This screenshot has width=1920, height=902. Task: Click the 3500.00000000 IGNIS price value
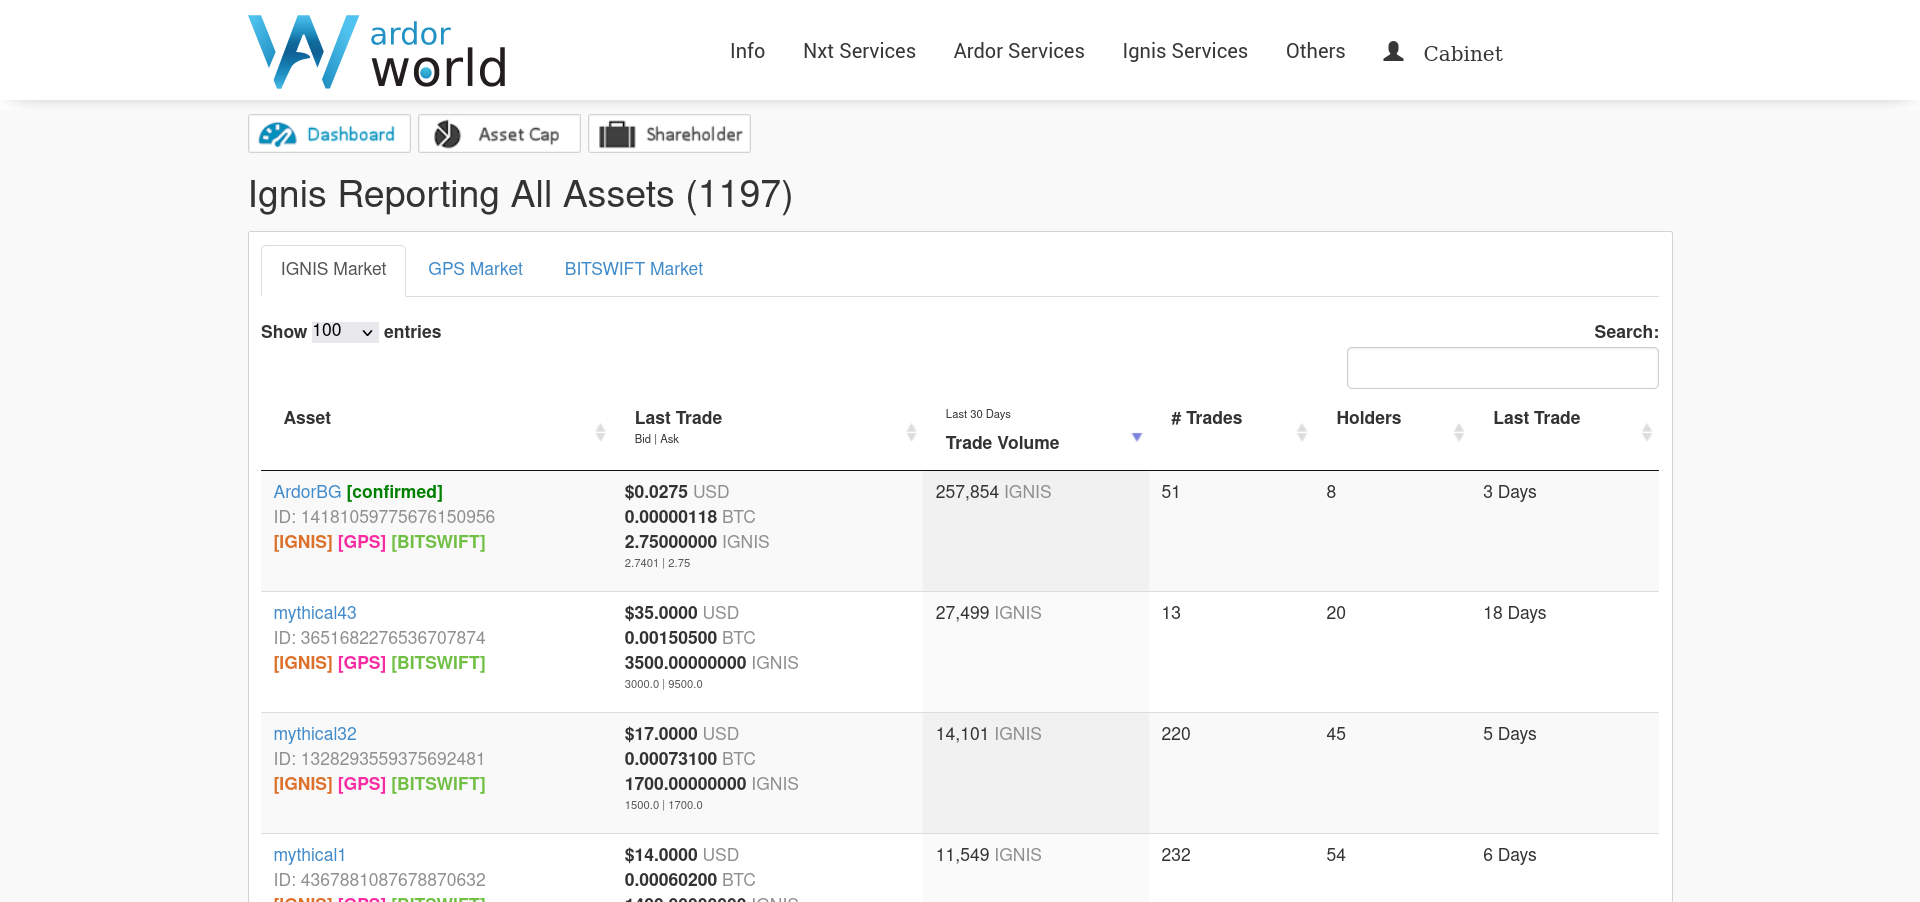point(711,663)
